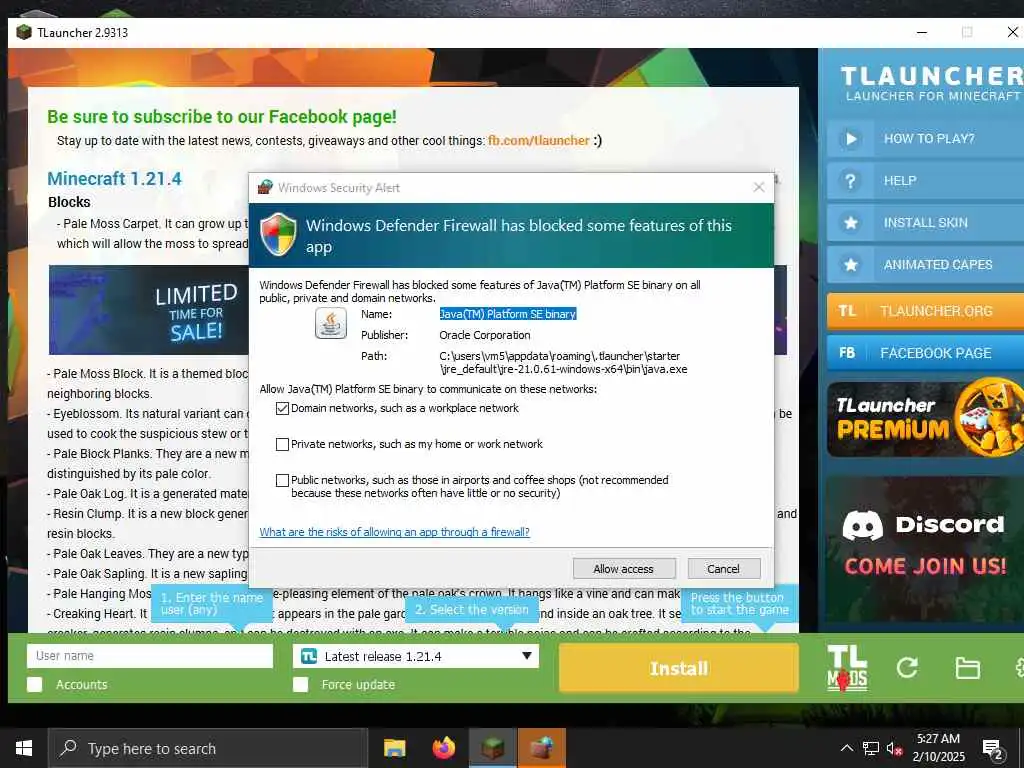
Task: Click the Oracle Corporation publisher text
Action: point(485,335)
